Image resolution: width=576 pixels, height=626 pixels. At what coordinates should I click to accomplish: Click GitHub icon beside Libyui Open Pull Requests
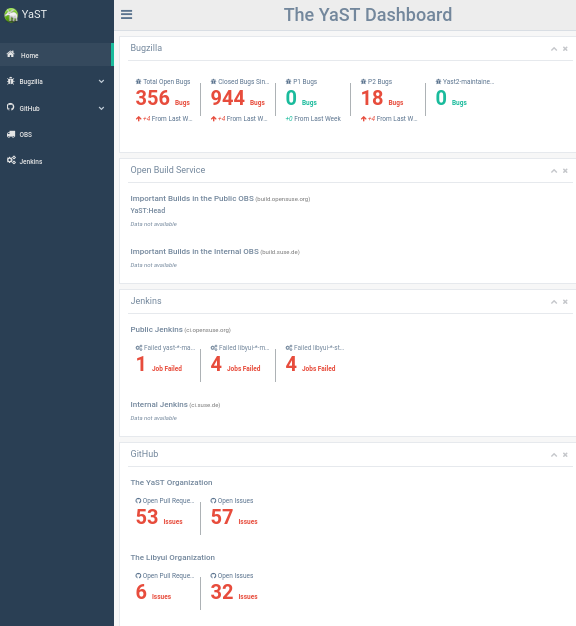pos(138,576)
